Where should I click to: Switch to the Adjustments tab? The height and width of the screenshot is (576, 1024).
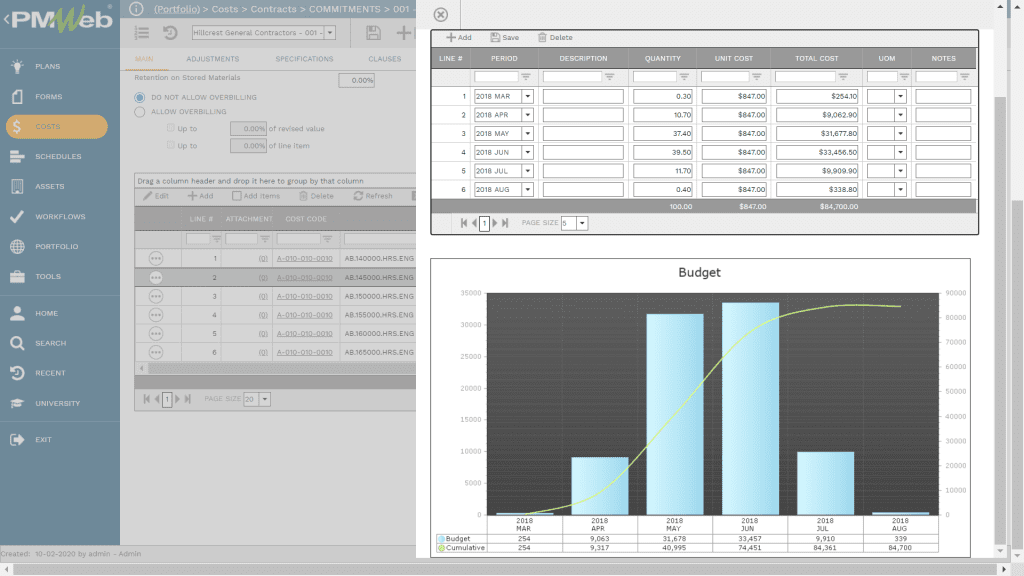[213, 59]
